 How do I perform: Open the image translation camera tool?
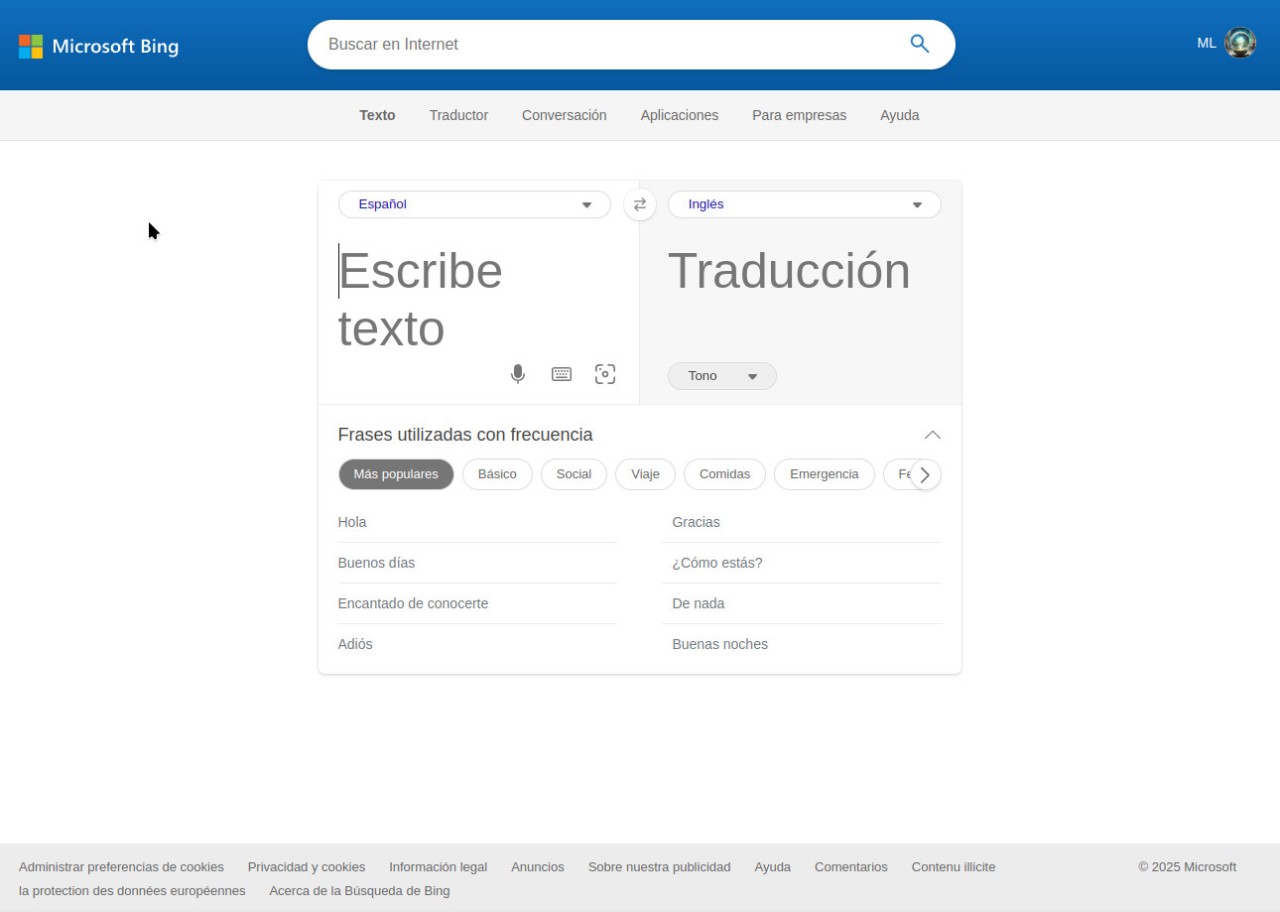[605, 373]
